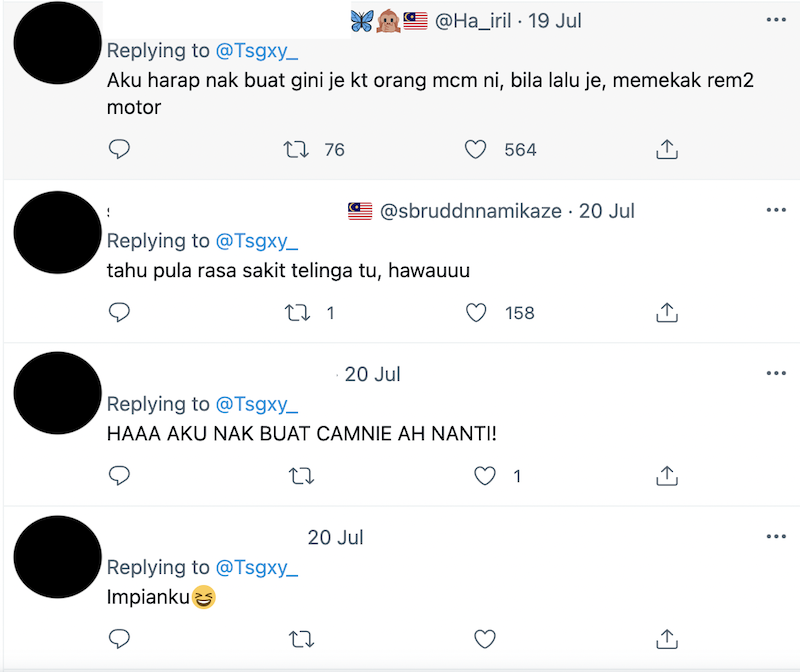Retweet the "HAAA AKU NAK BUAT" tweet
The width and height of the screenshot is (800, 672).
pyautogui.click(x=297, y=476)
